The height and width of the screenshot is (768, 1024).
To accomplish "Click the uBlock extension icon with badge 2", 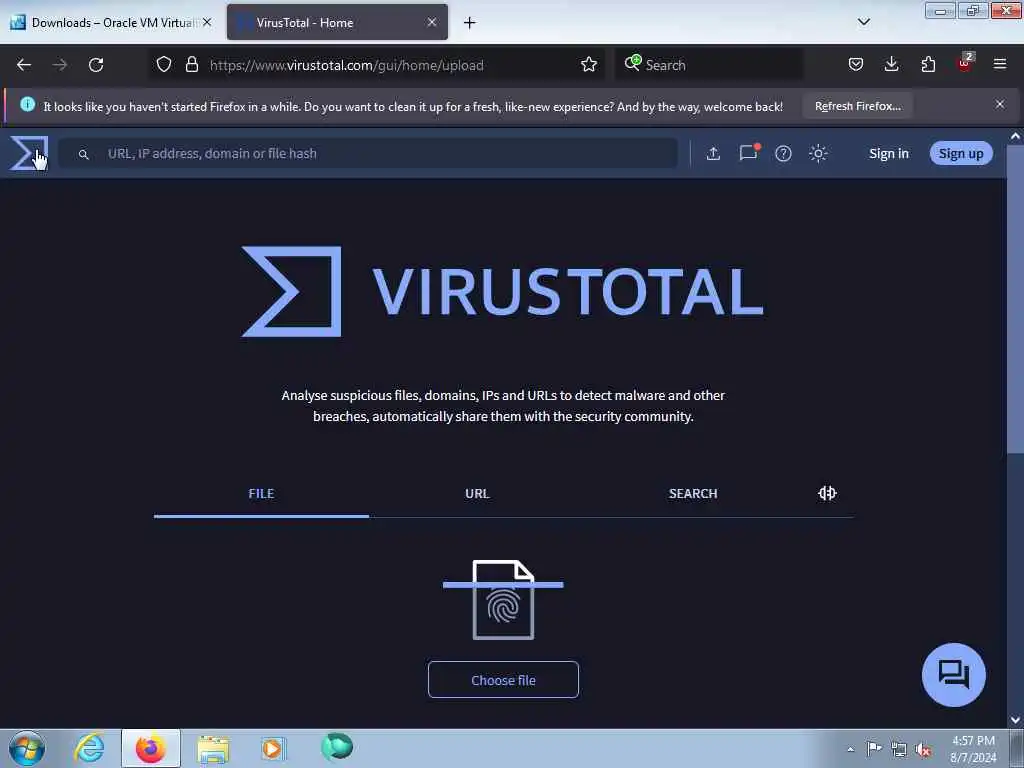I will click(965, 63).
